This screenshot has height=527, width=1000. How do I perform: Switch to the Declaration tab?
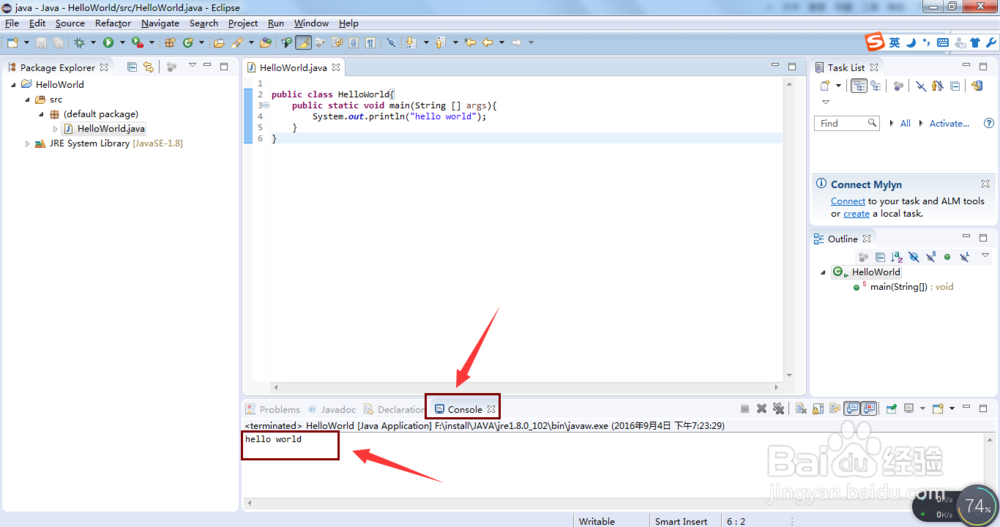(x=394, y=410)
